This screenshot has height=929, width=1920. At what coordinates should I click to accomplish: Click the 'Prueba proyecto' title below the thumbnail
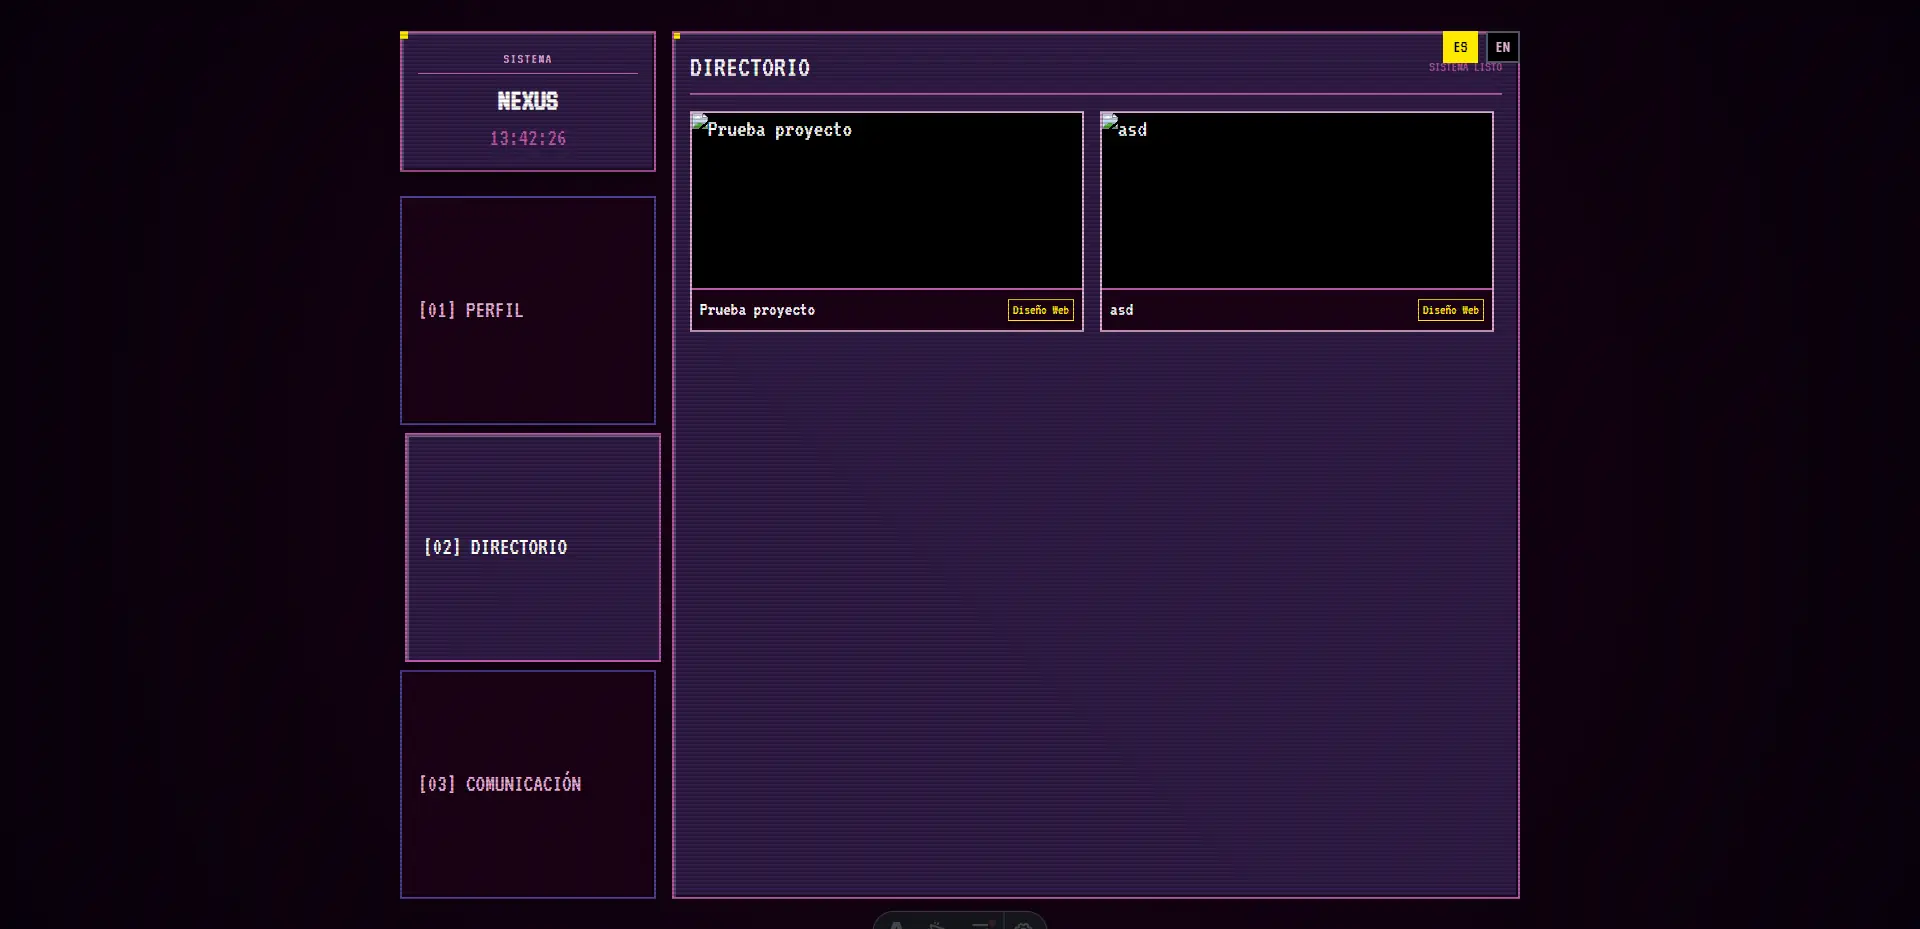click(x=757, y=310)
